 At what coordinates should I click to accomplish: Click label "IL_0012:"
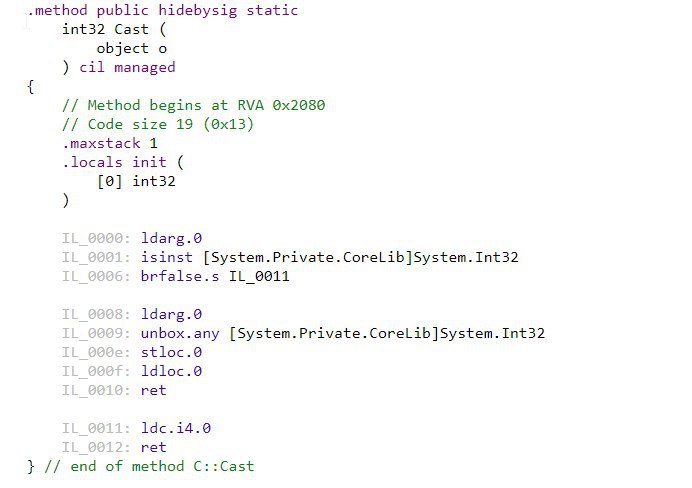coord(96,447)
